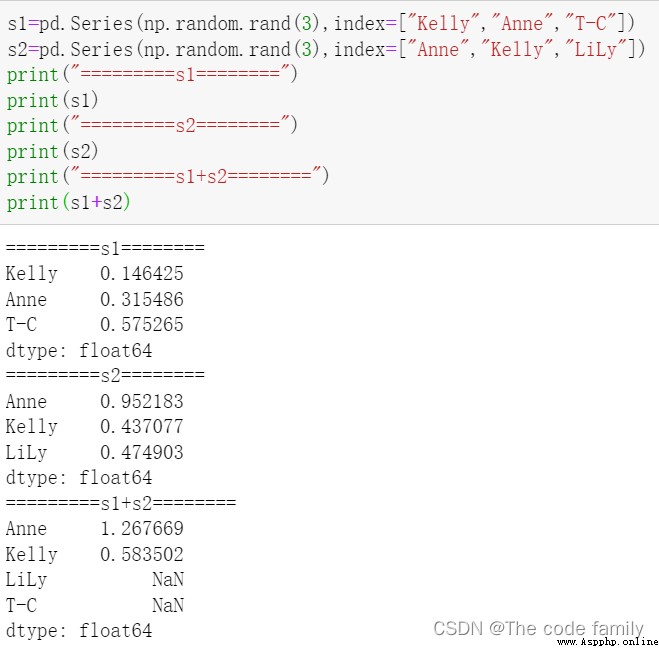This screenshot has width=659, height=648.
Task: Click the Anne 1.267669 sum result
Action: click(x=94, y=528)
